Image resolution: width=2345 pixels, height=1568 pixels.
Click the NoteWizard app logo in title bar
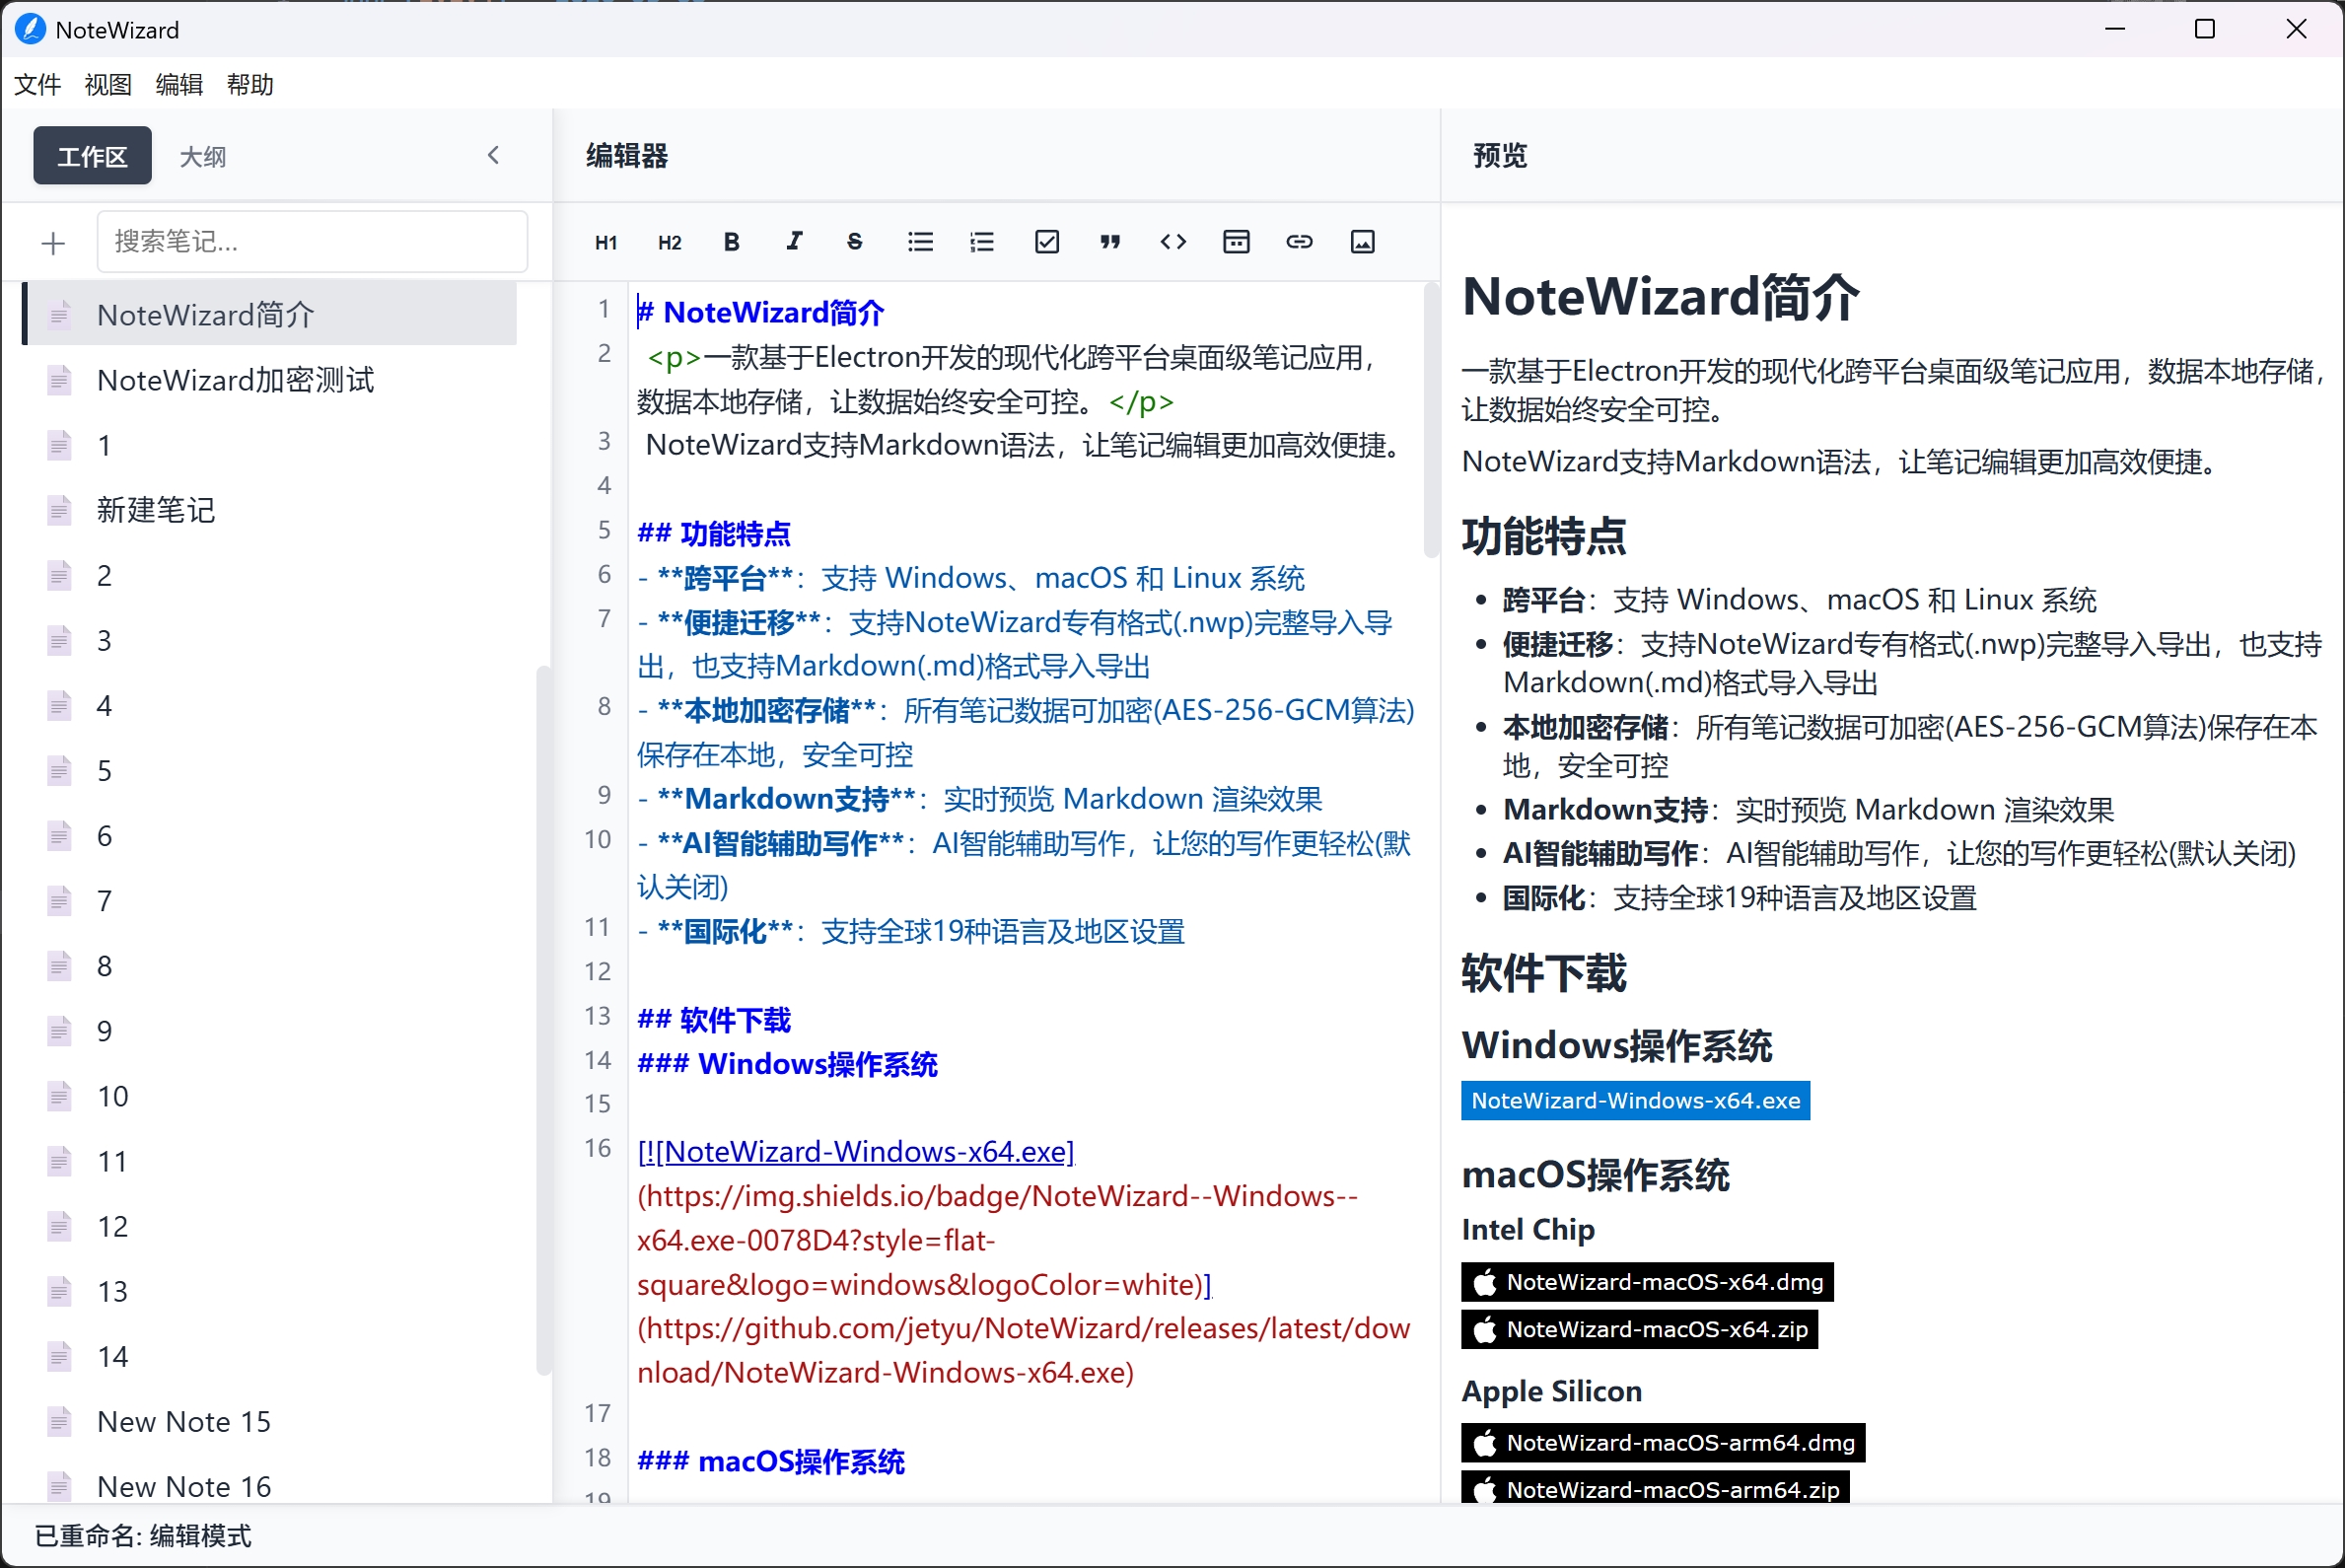30,29
